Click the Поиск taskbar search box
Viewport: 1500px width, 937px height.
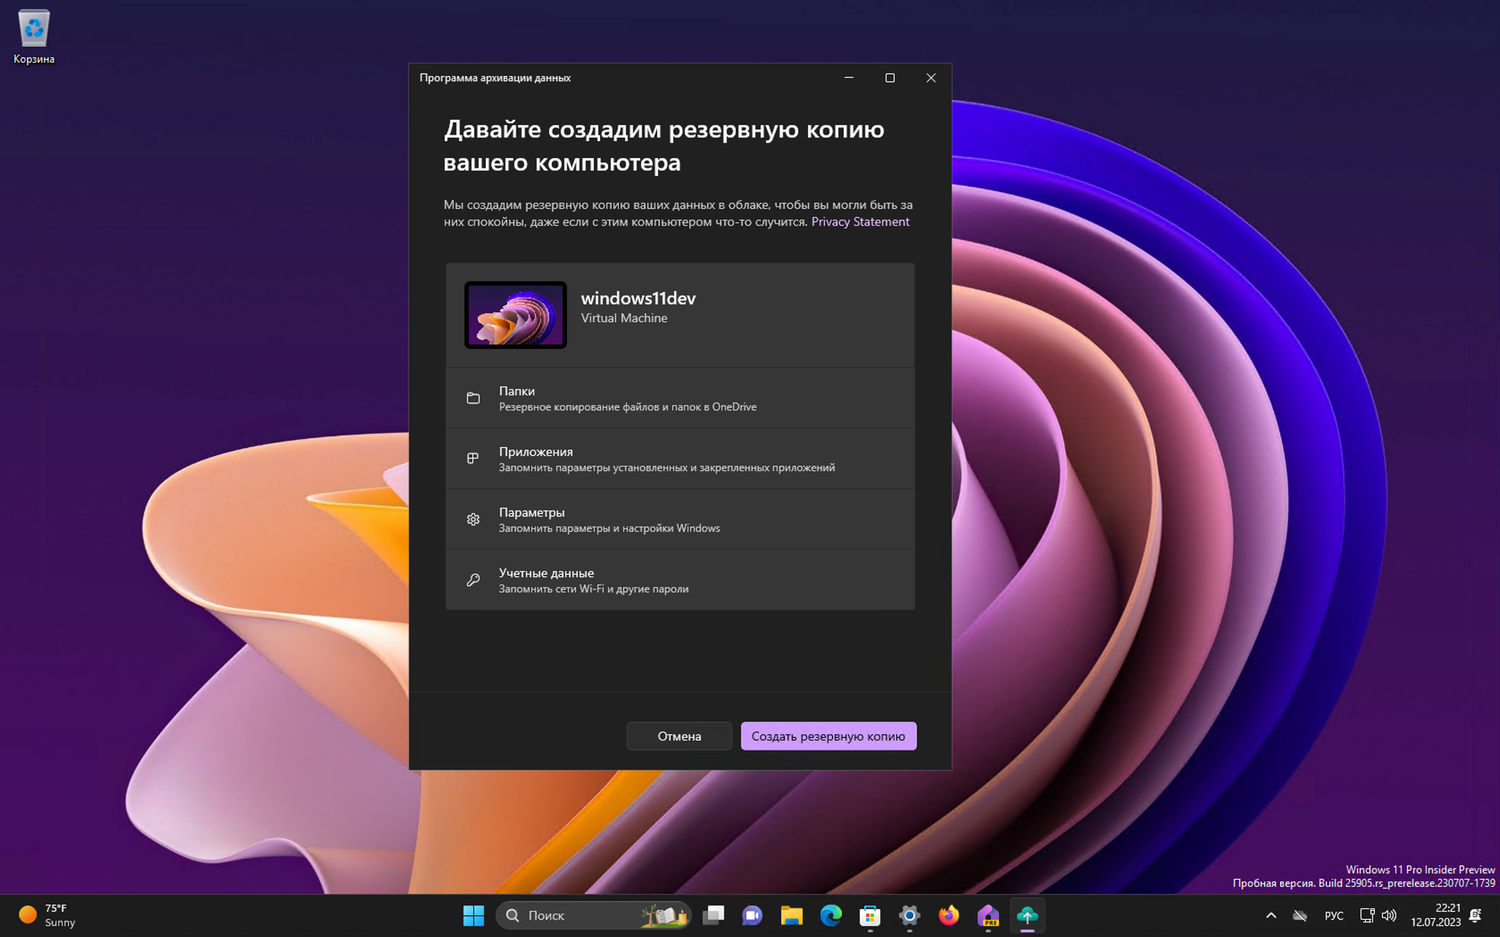point(594,915)
